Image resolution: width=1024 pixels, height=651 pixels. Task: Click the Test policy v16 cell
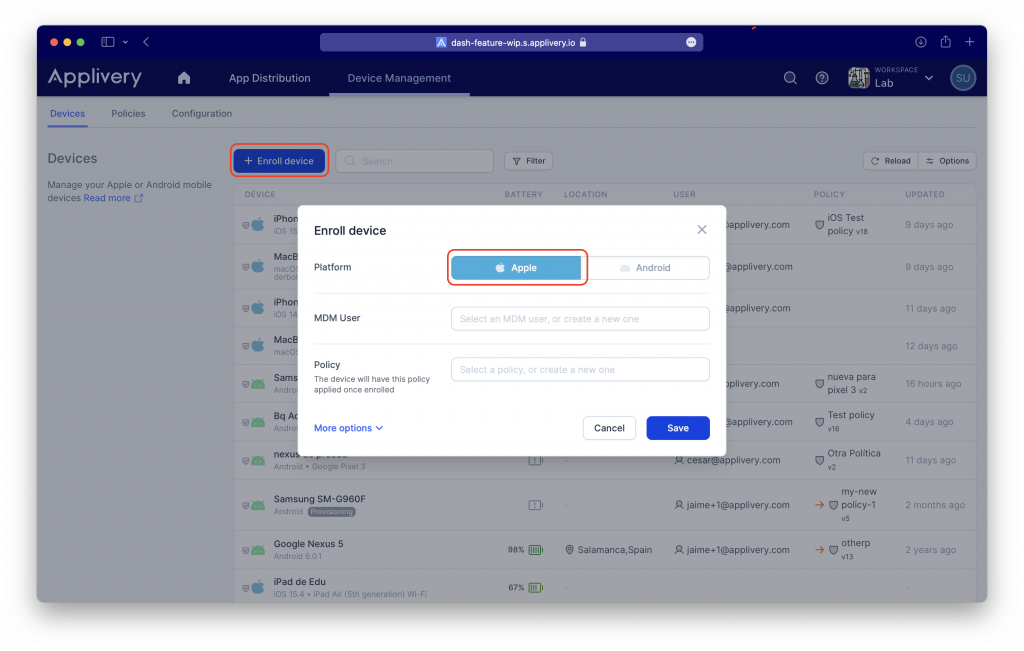coord(851,422)
